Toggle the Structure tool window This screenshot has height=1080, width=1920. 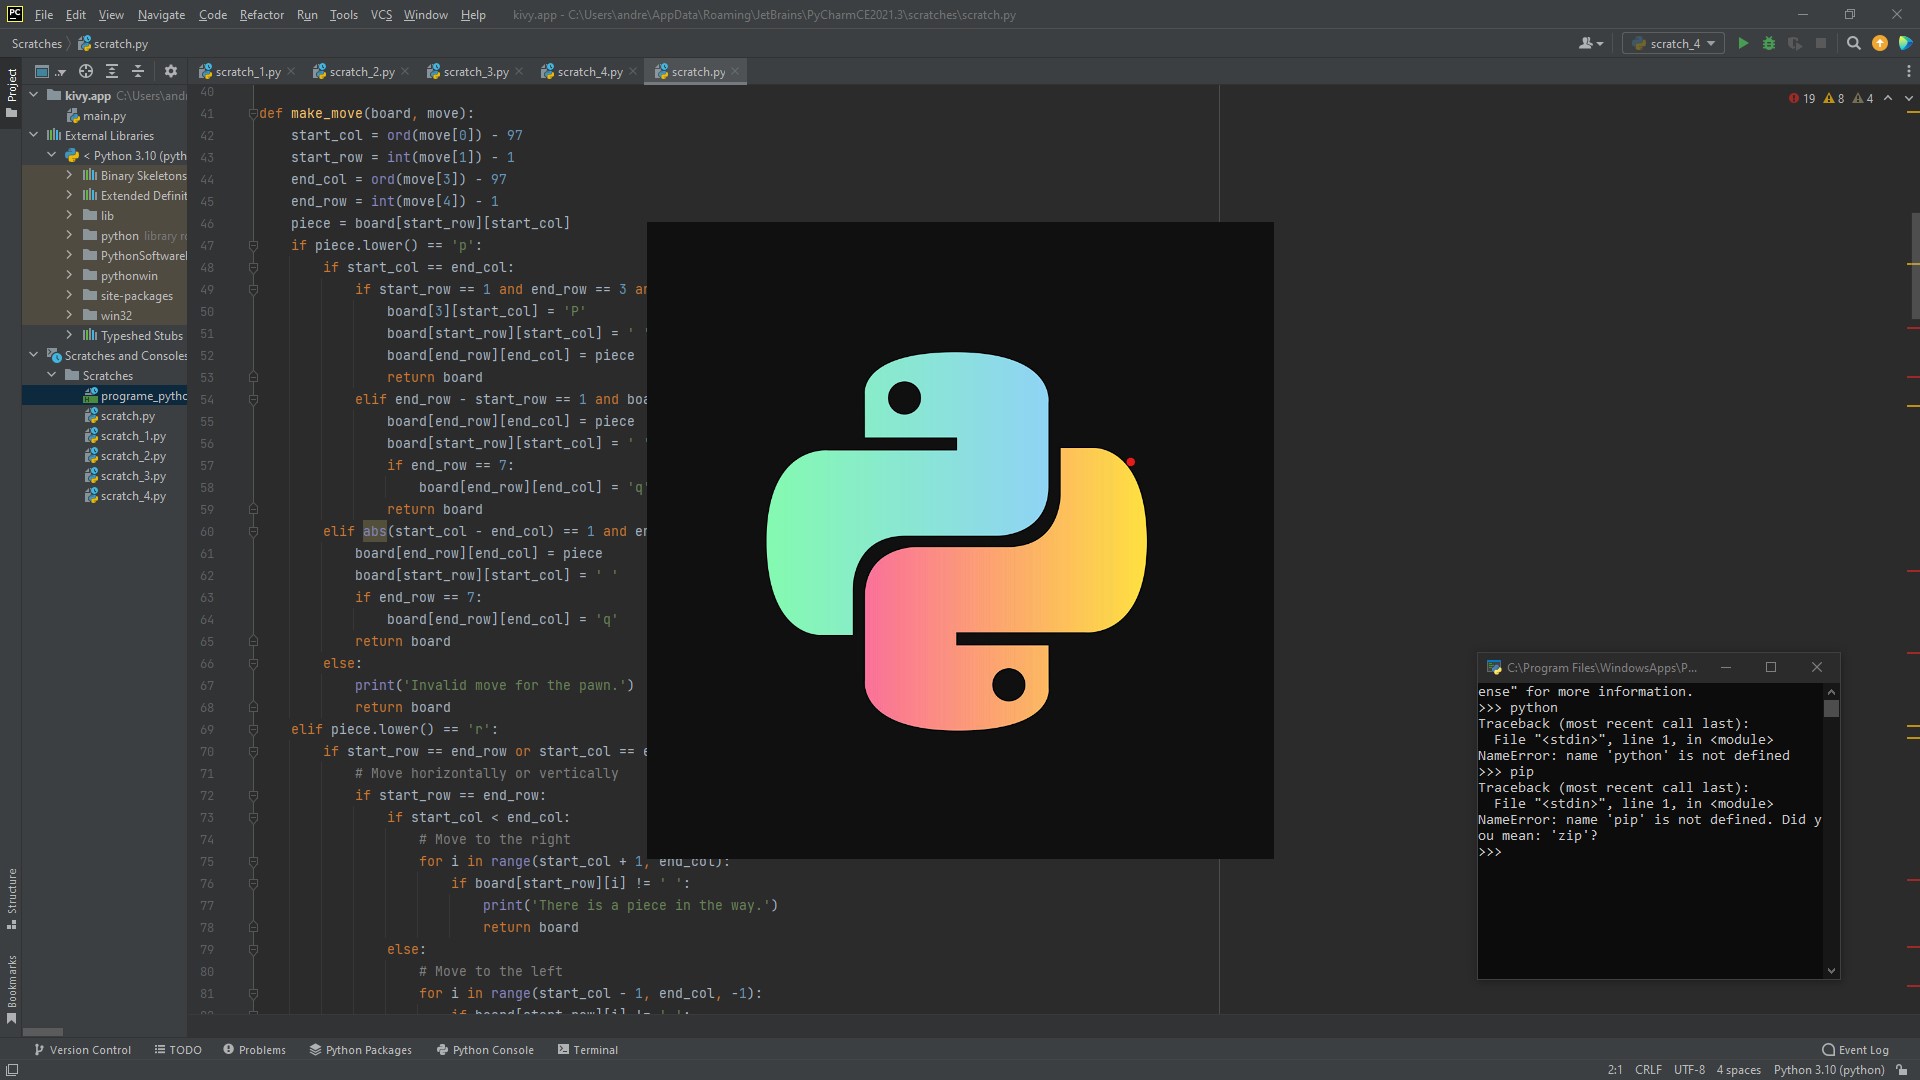pos(11,898)
